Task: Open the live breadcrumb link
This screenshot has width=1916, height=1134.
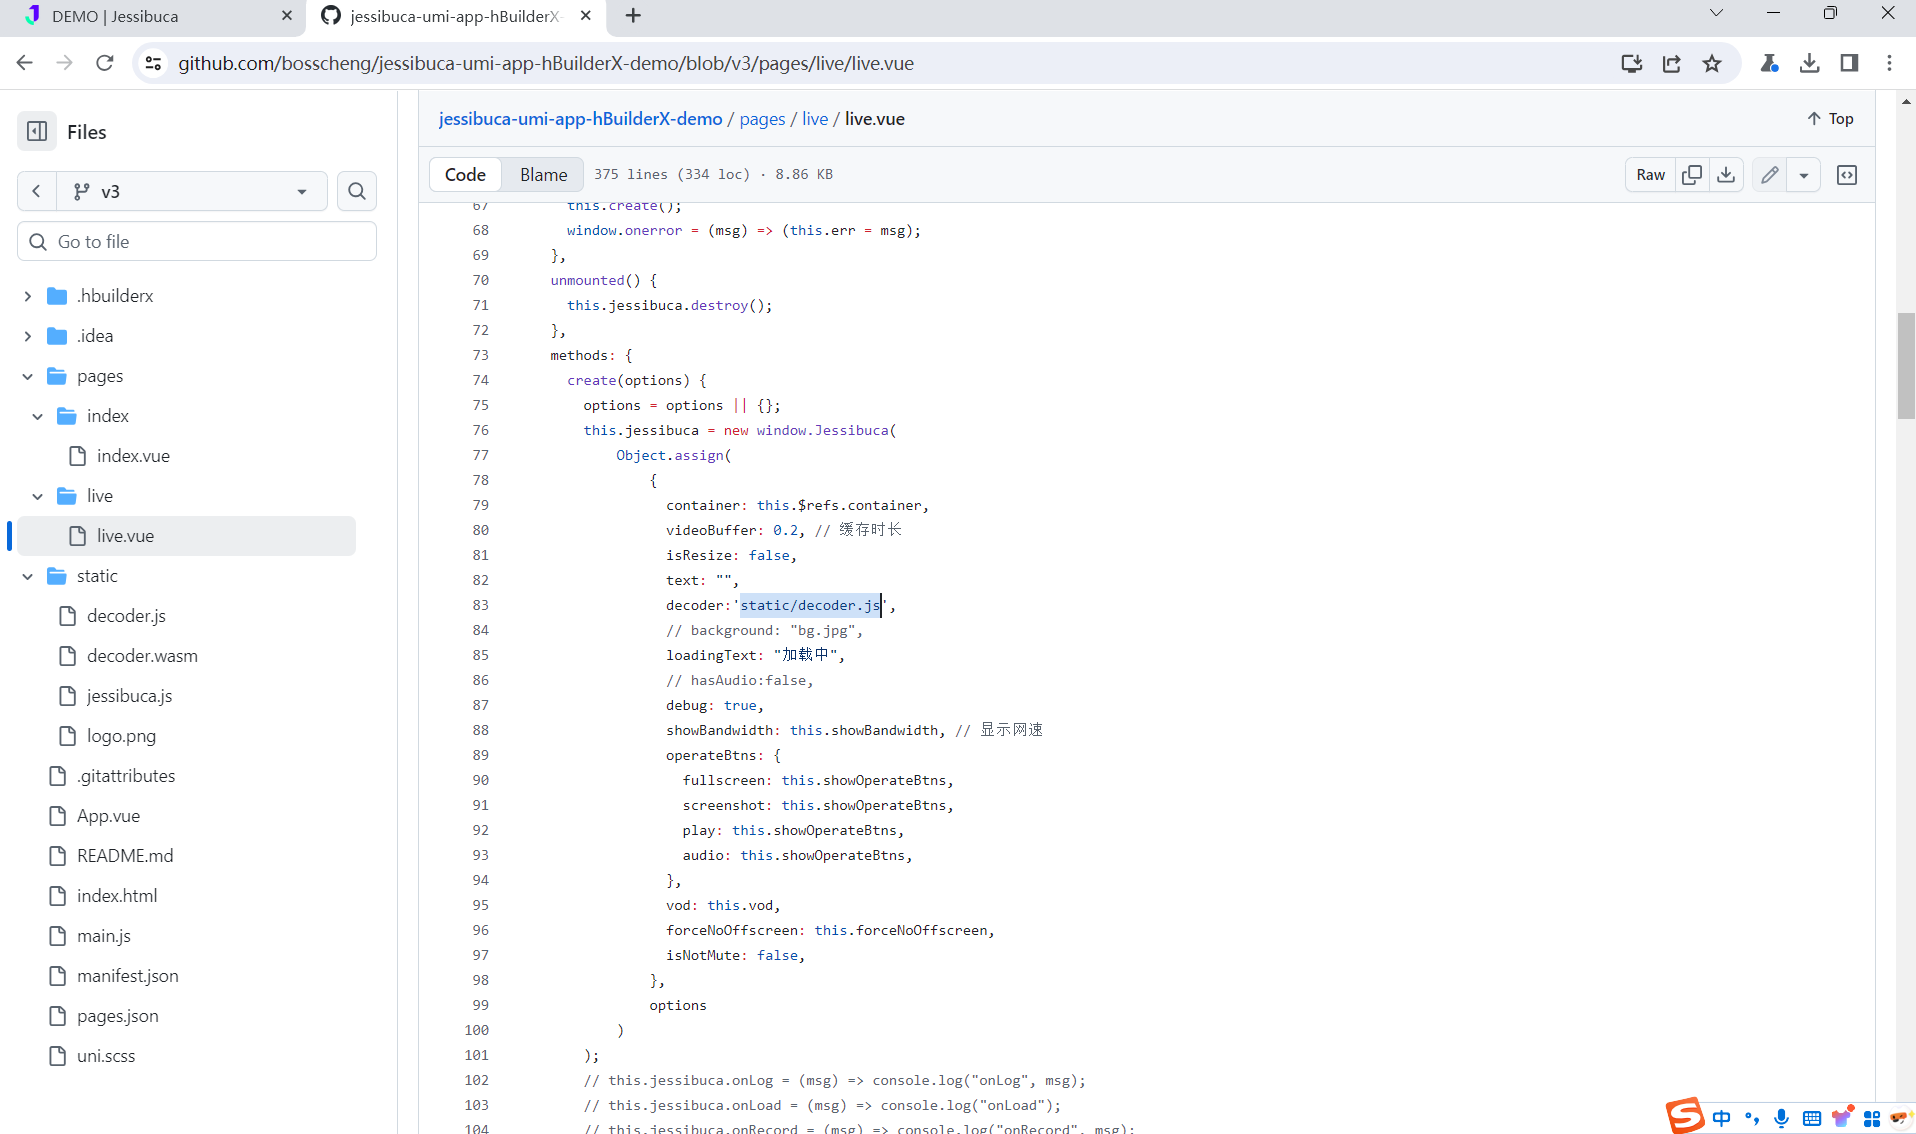Action: pyautogui.click(x=815, y=118)
